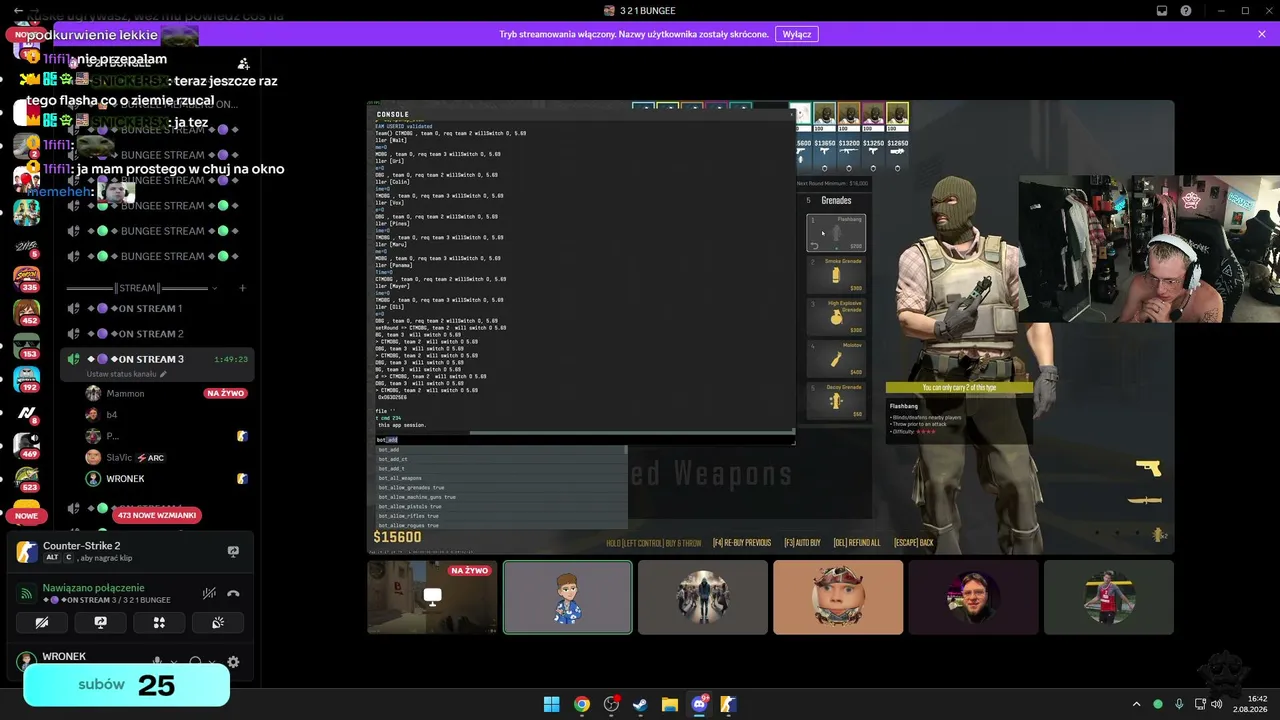The width and height of the screenshot is (1280, 720).
Task: Join the ON STREAM 1 voice channel
Action: click(x=155, y=308)
